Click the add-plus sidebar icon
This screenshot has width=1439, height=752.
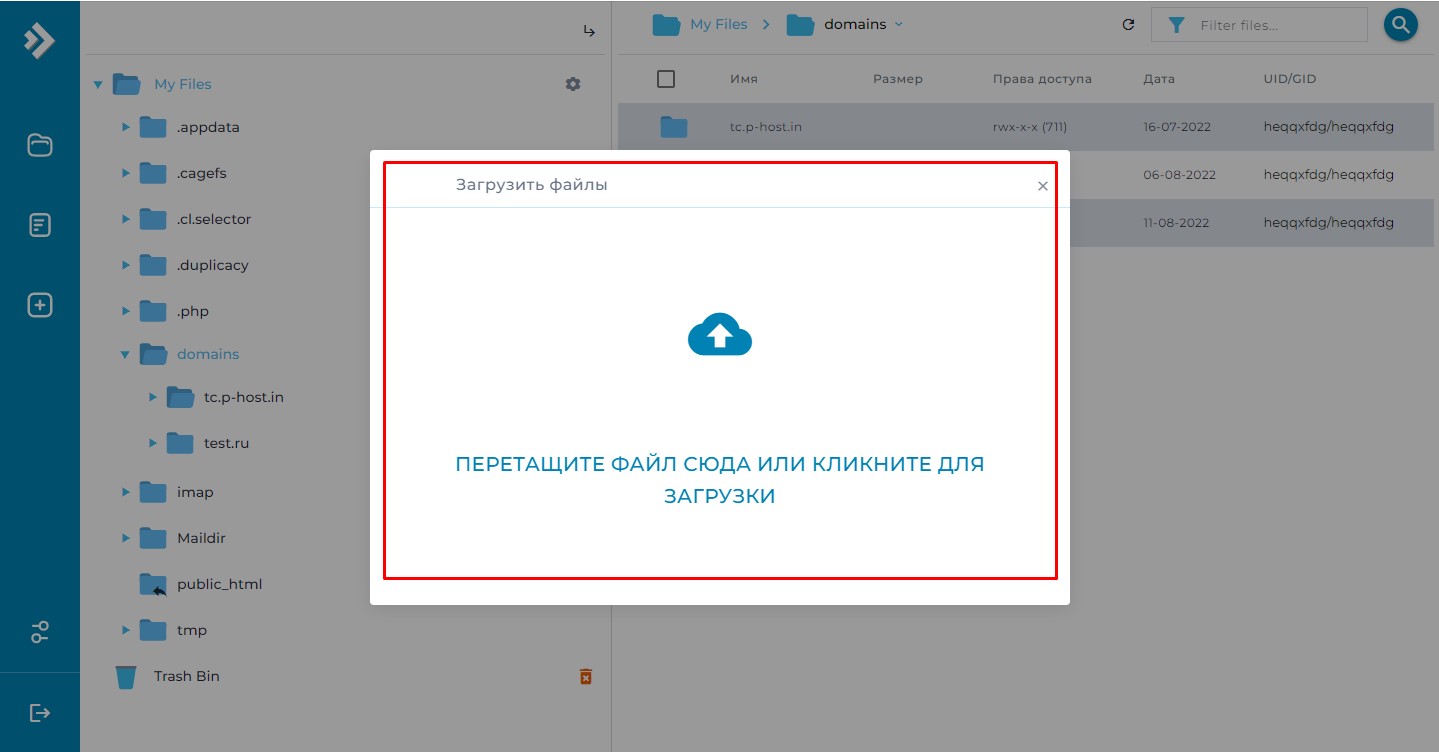coord(39,305)
